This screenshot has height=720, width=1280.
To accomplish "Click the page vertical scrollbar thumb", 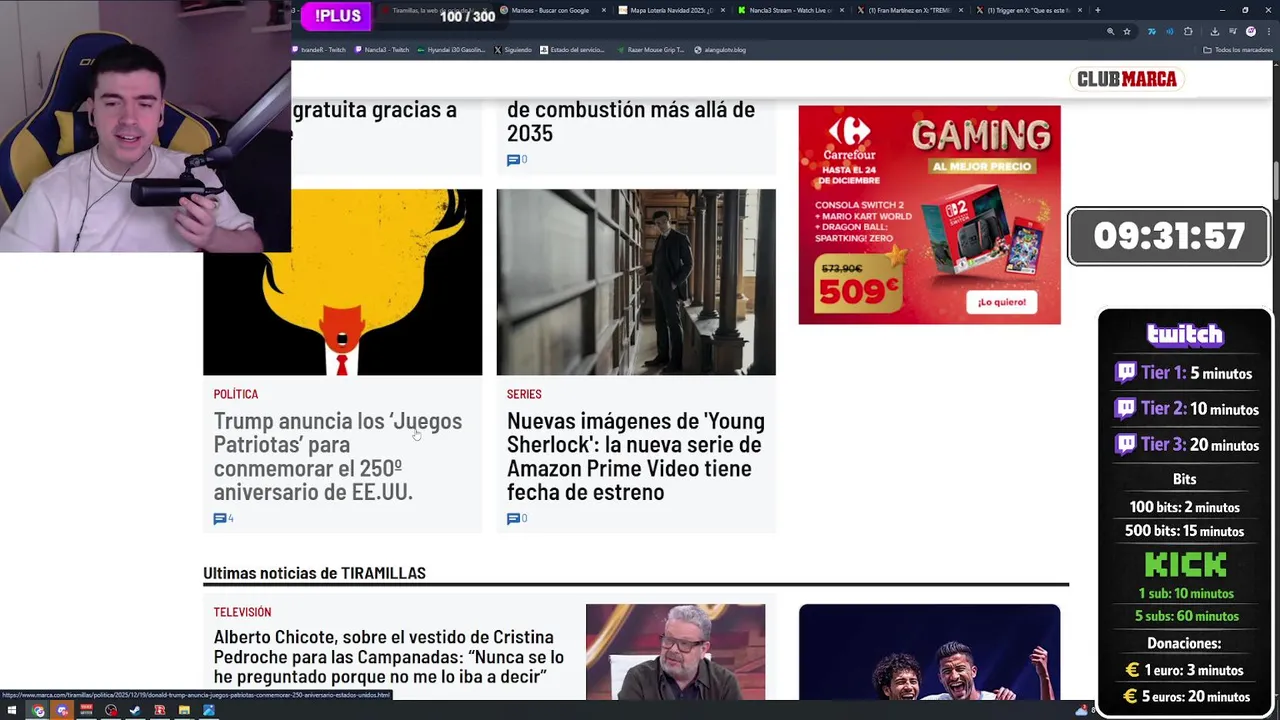I will click(x=1275, y=180).
